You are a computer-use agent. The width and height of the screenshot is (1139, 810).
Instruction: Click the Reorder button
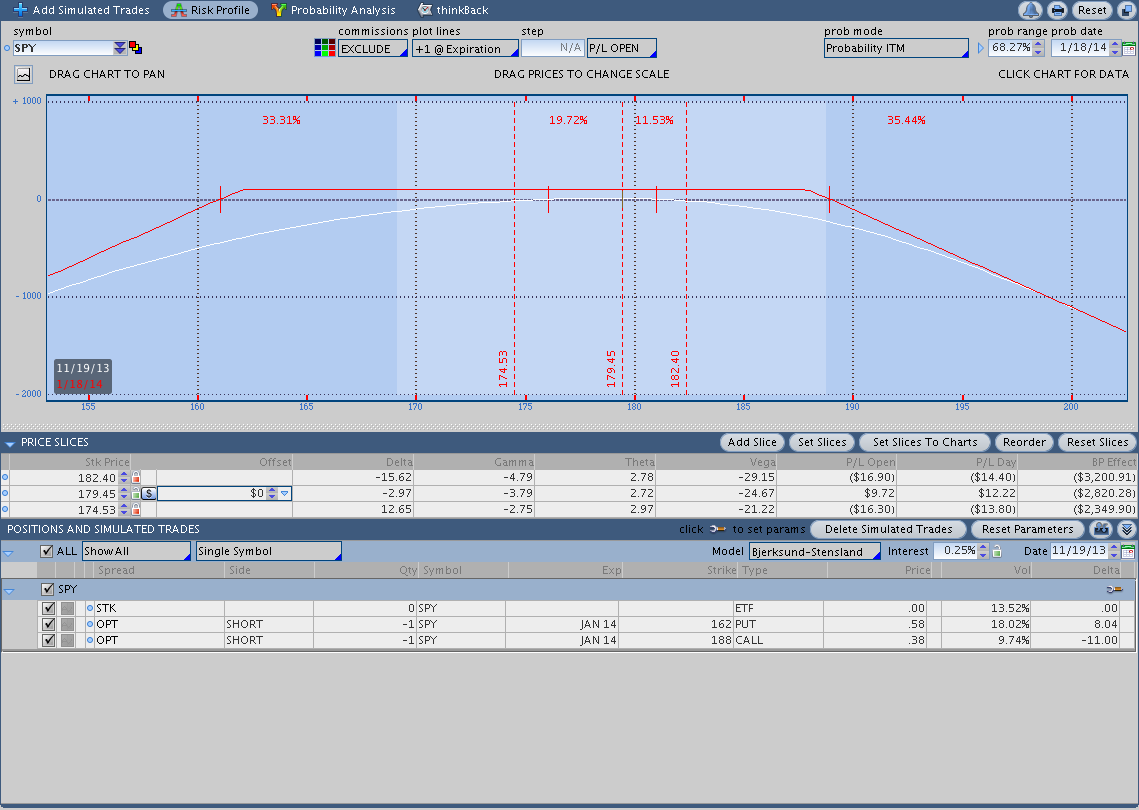click(x=1024, y=442)
